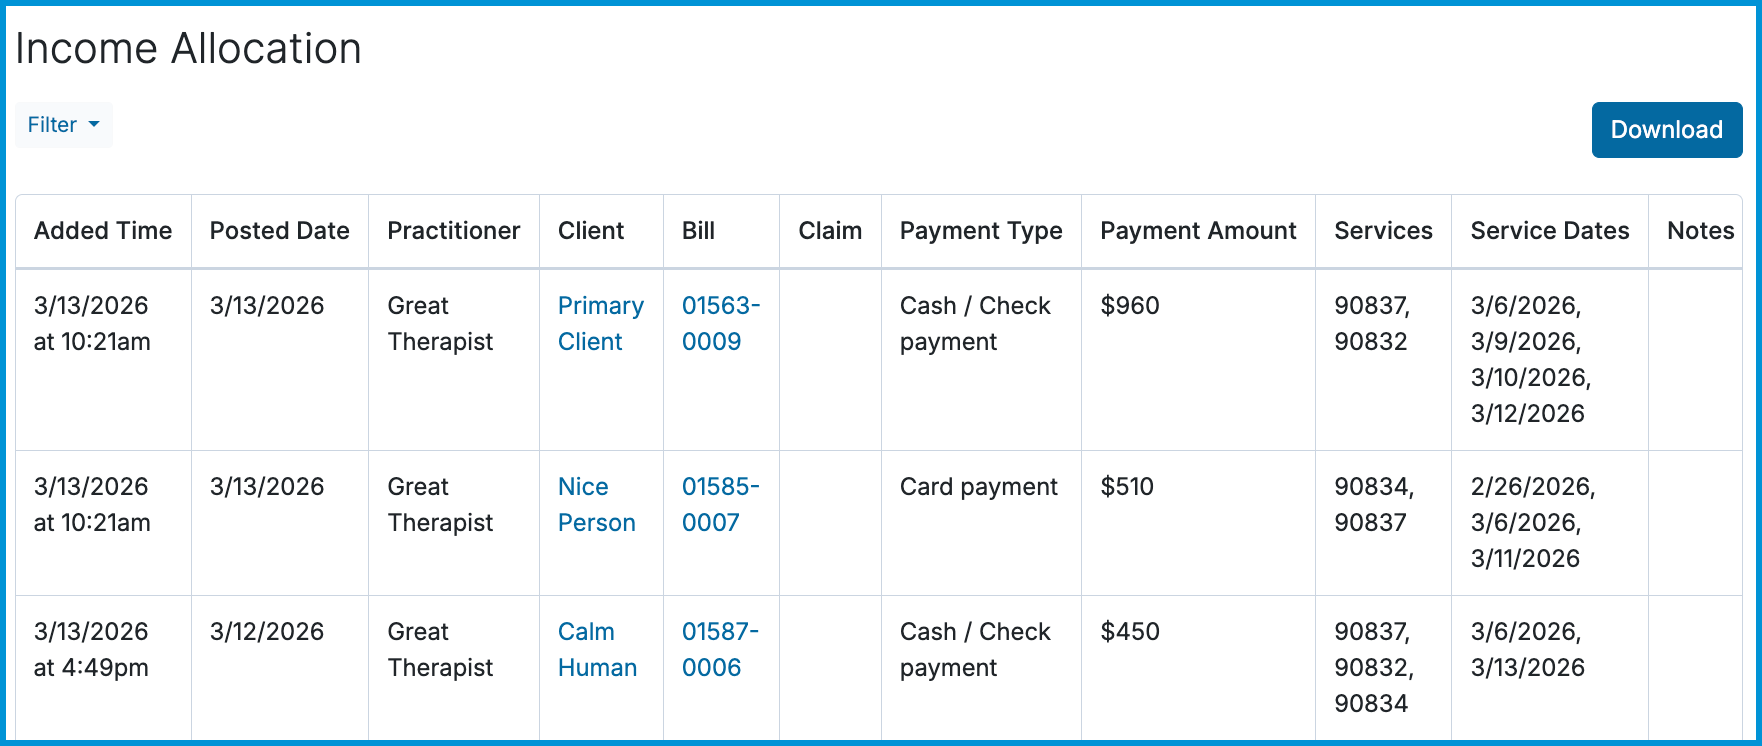Sort by the Added Time column
The height and width of the screenshot is (746, 1762).
click(103, 230)
